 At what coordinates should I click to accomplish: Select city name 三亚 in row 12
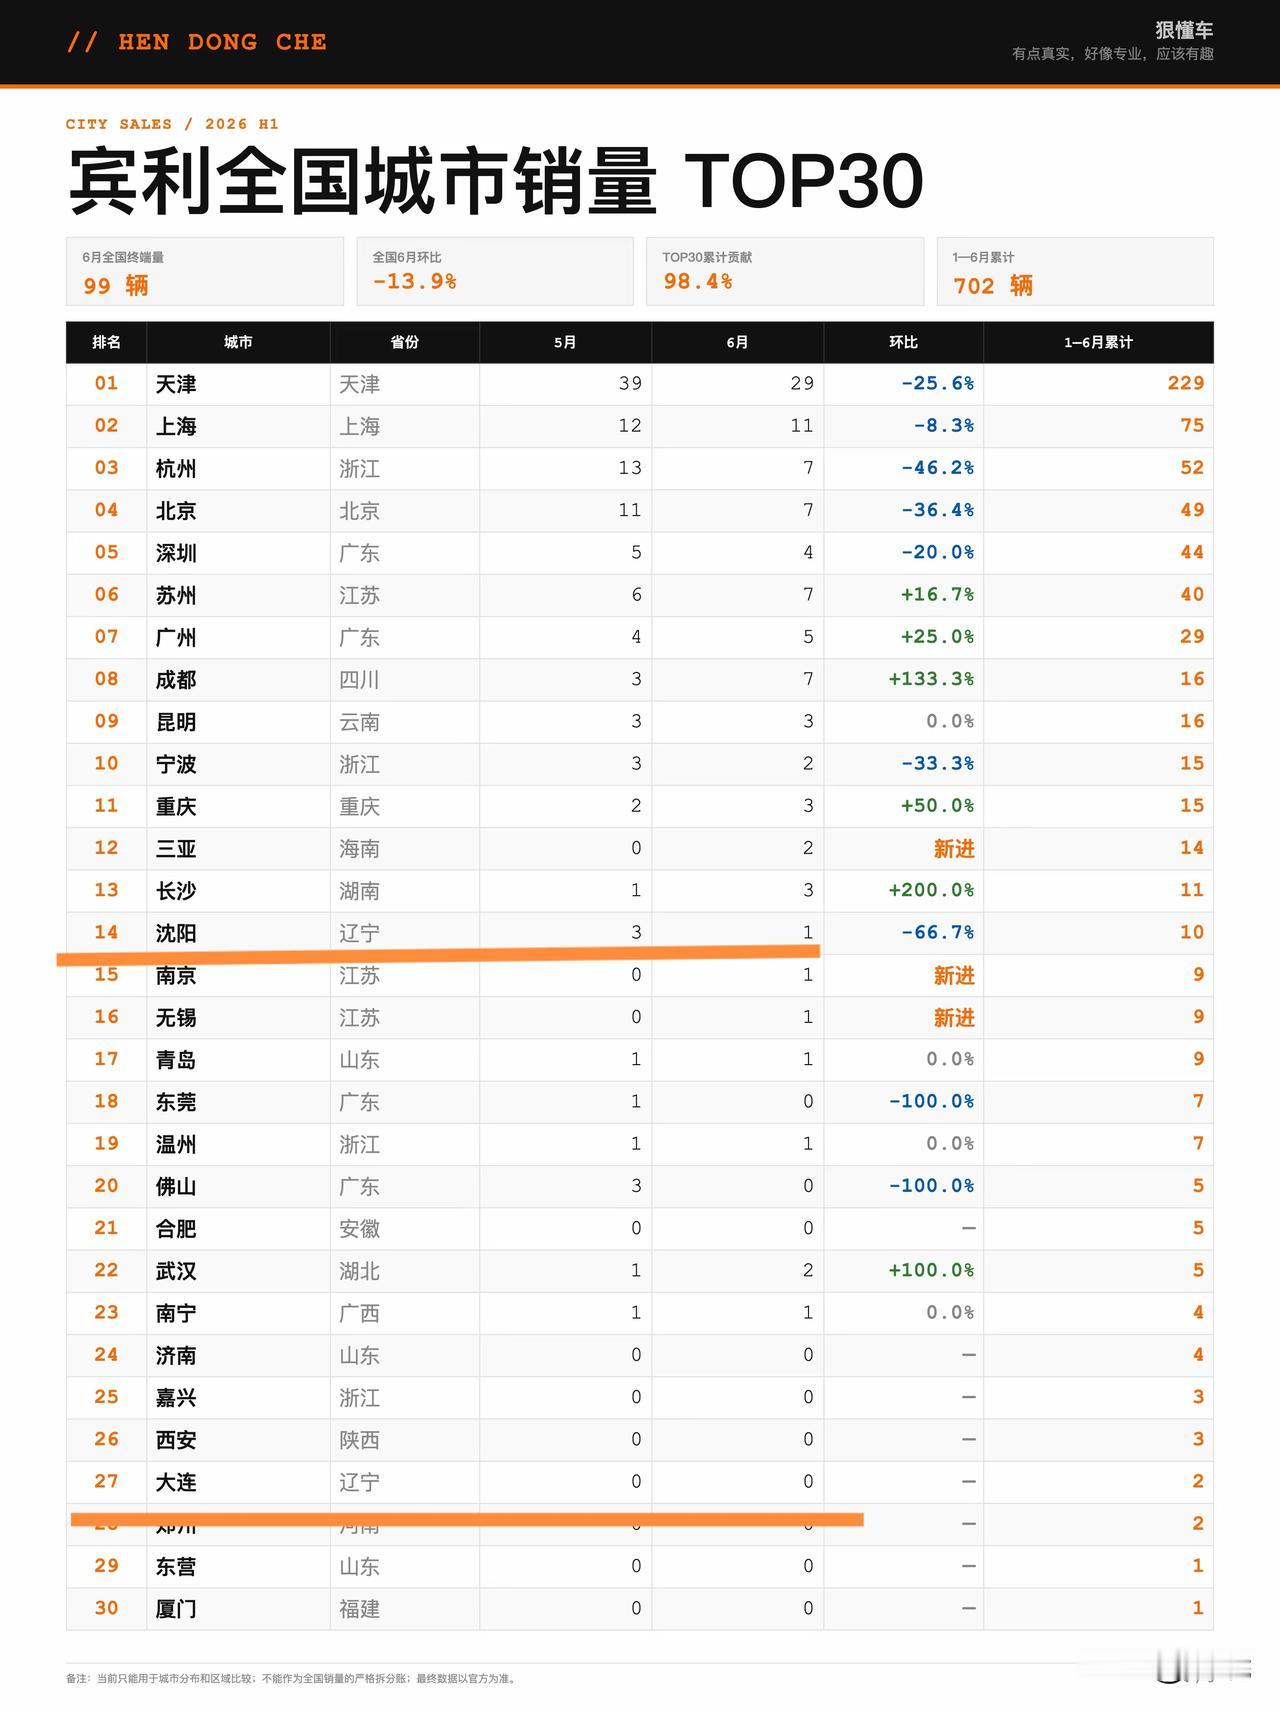176,849
